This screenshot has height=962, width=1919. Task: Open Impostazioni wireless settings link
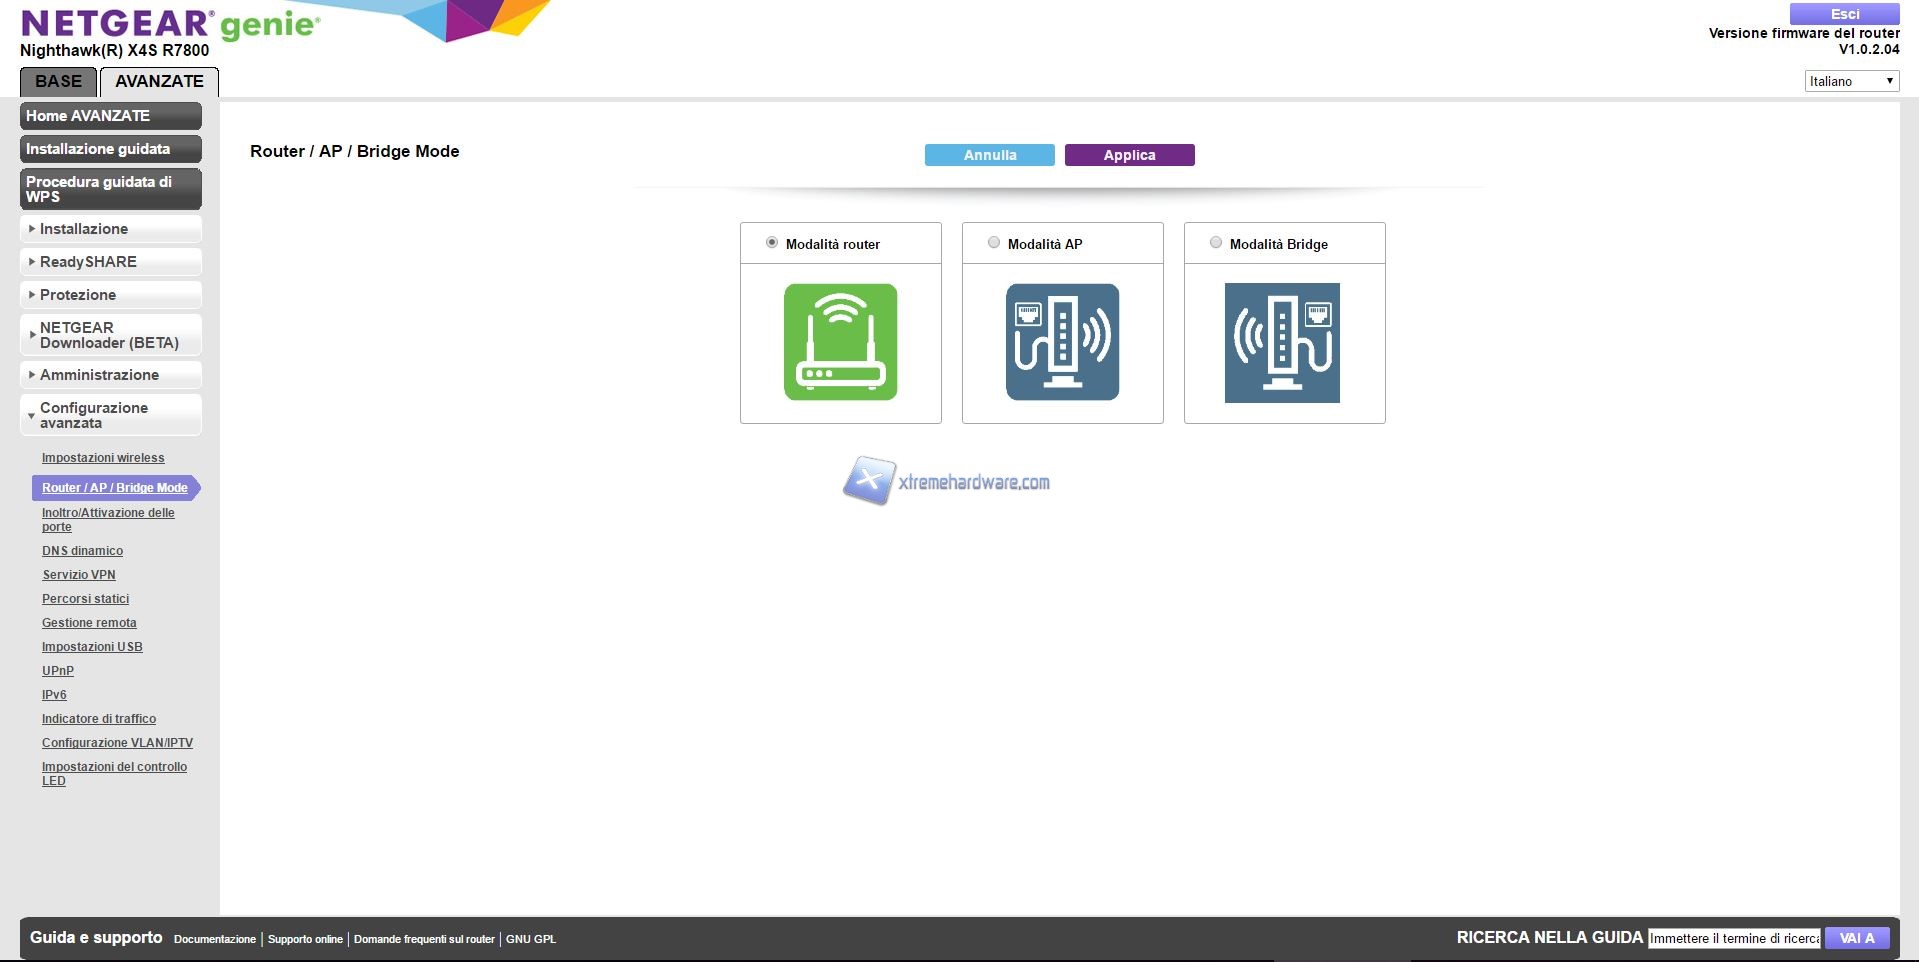[x=103, y=458]
